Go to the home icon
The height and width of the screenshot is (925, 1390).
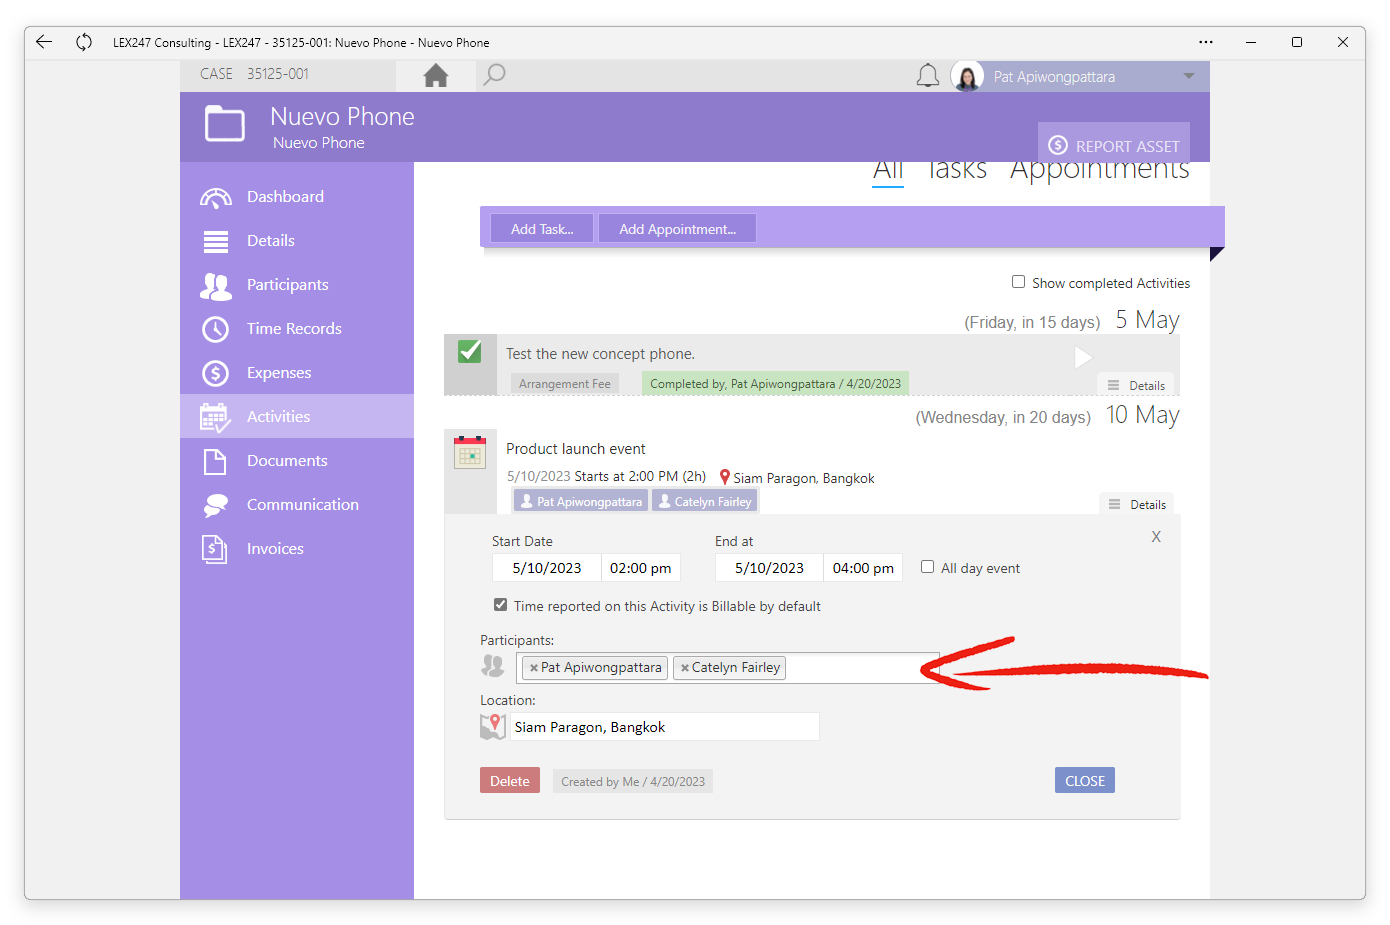(x=436, y=76)
